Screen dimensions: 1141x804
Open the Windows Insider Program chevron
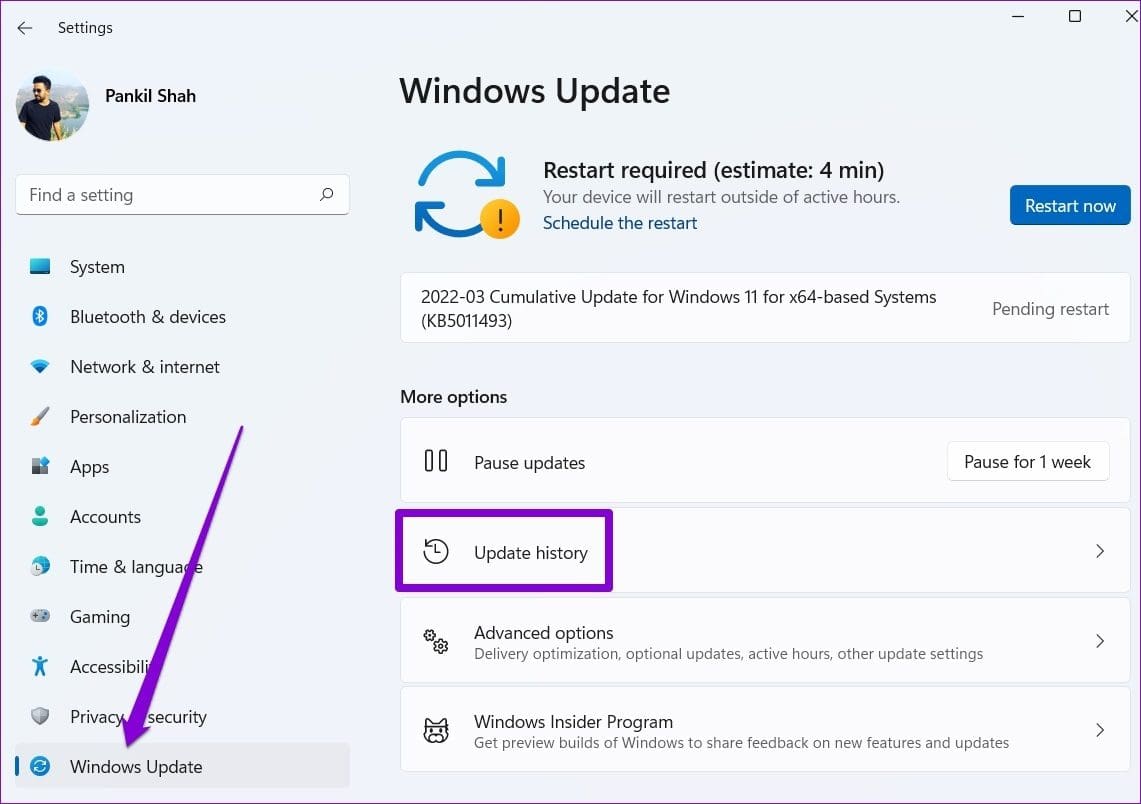pyautogui.click(x=1100, y=729)
